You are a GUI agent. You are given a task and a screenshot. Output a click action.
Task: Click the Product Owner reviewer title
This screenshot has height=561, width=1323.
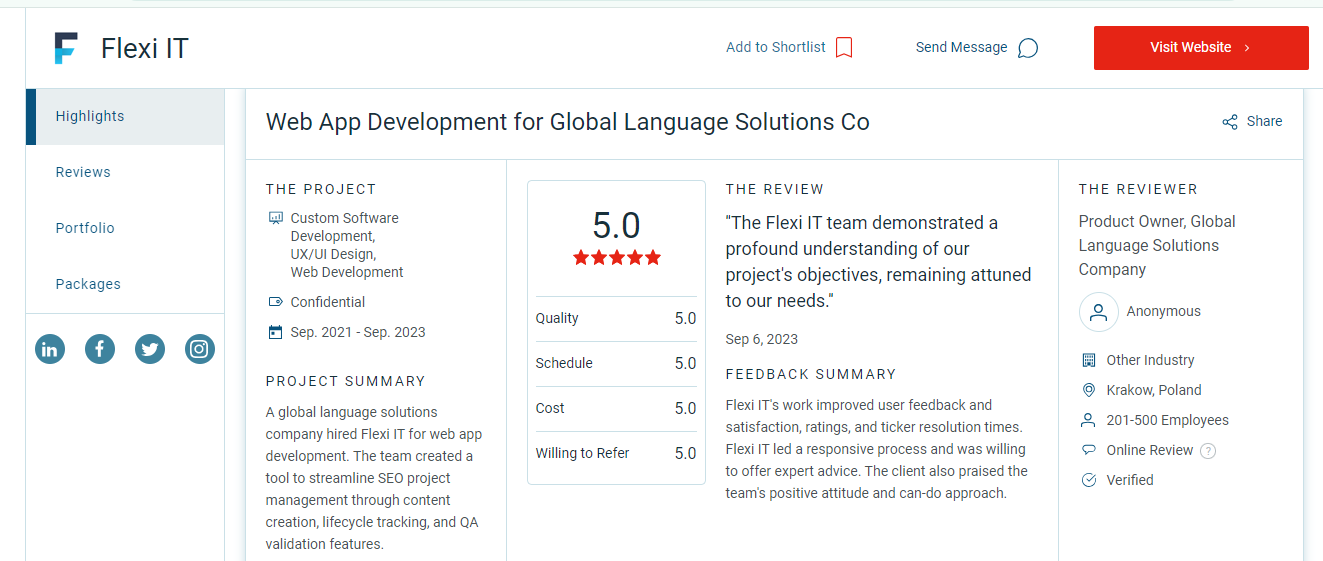pos(1157,245)
